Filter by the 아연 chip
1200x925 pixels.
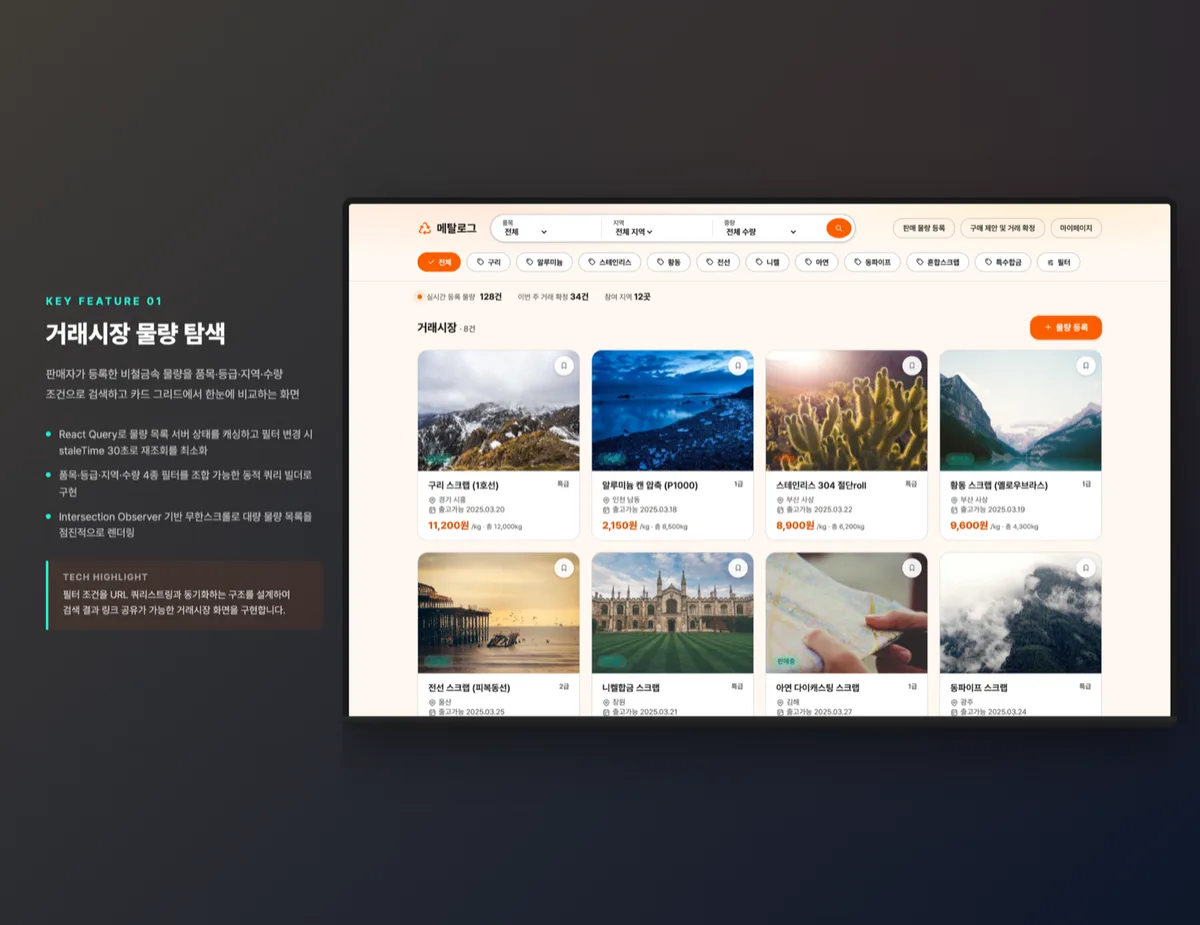point(817,262)
